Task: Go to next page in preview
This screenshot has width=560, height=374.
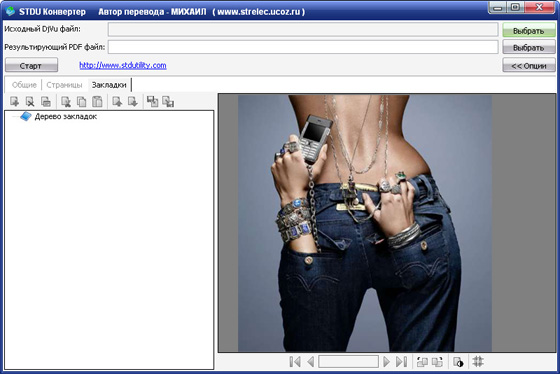Action: [386, 361]
